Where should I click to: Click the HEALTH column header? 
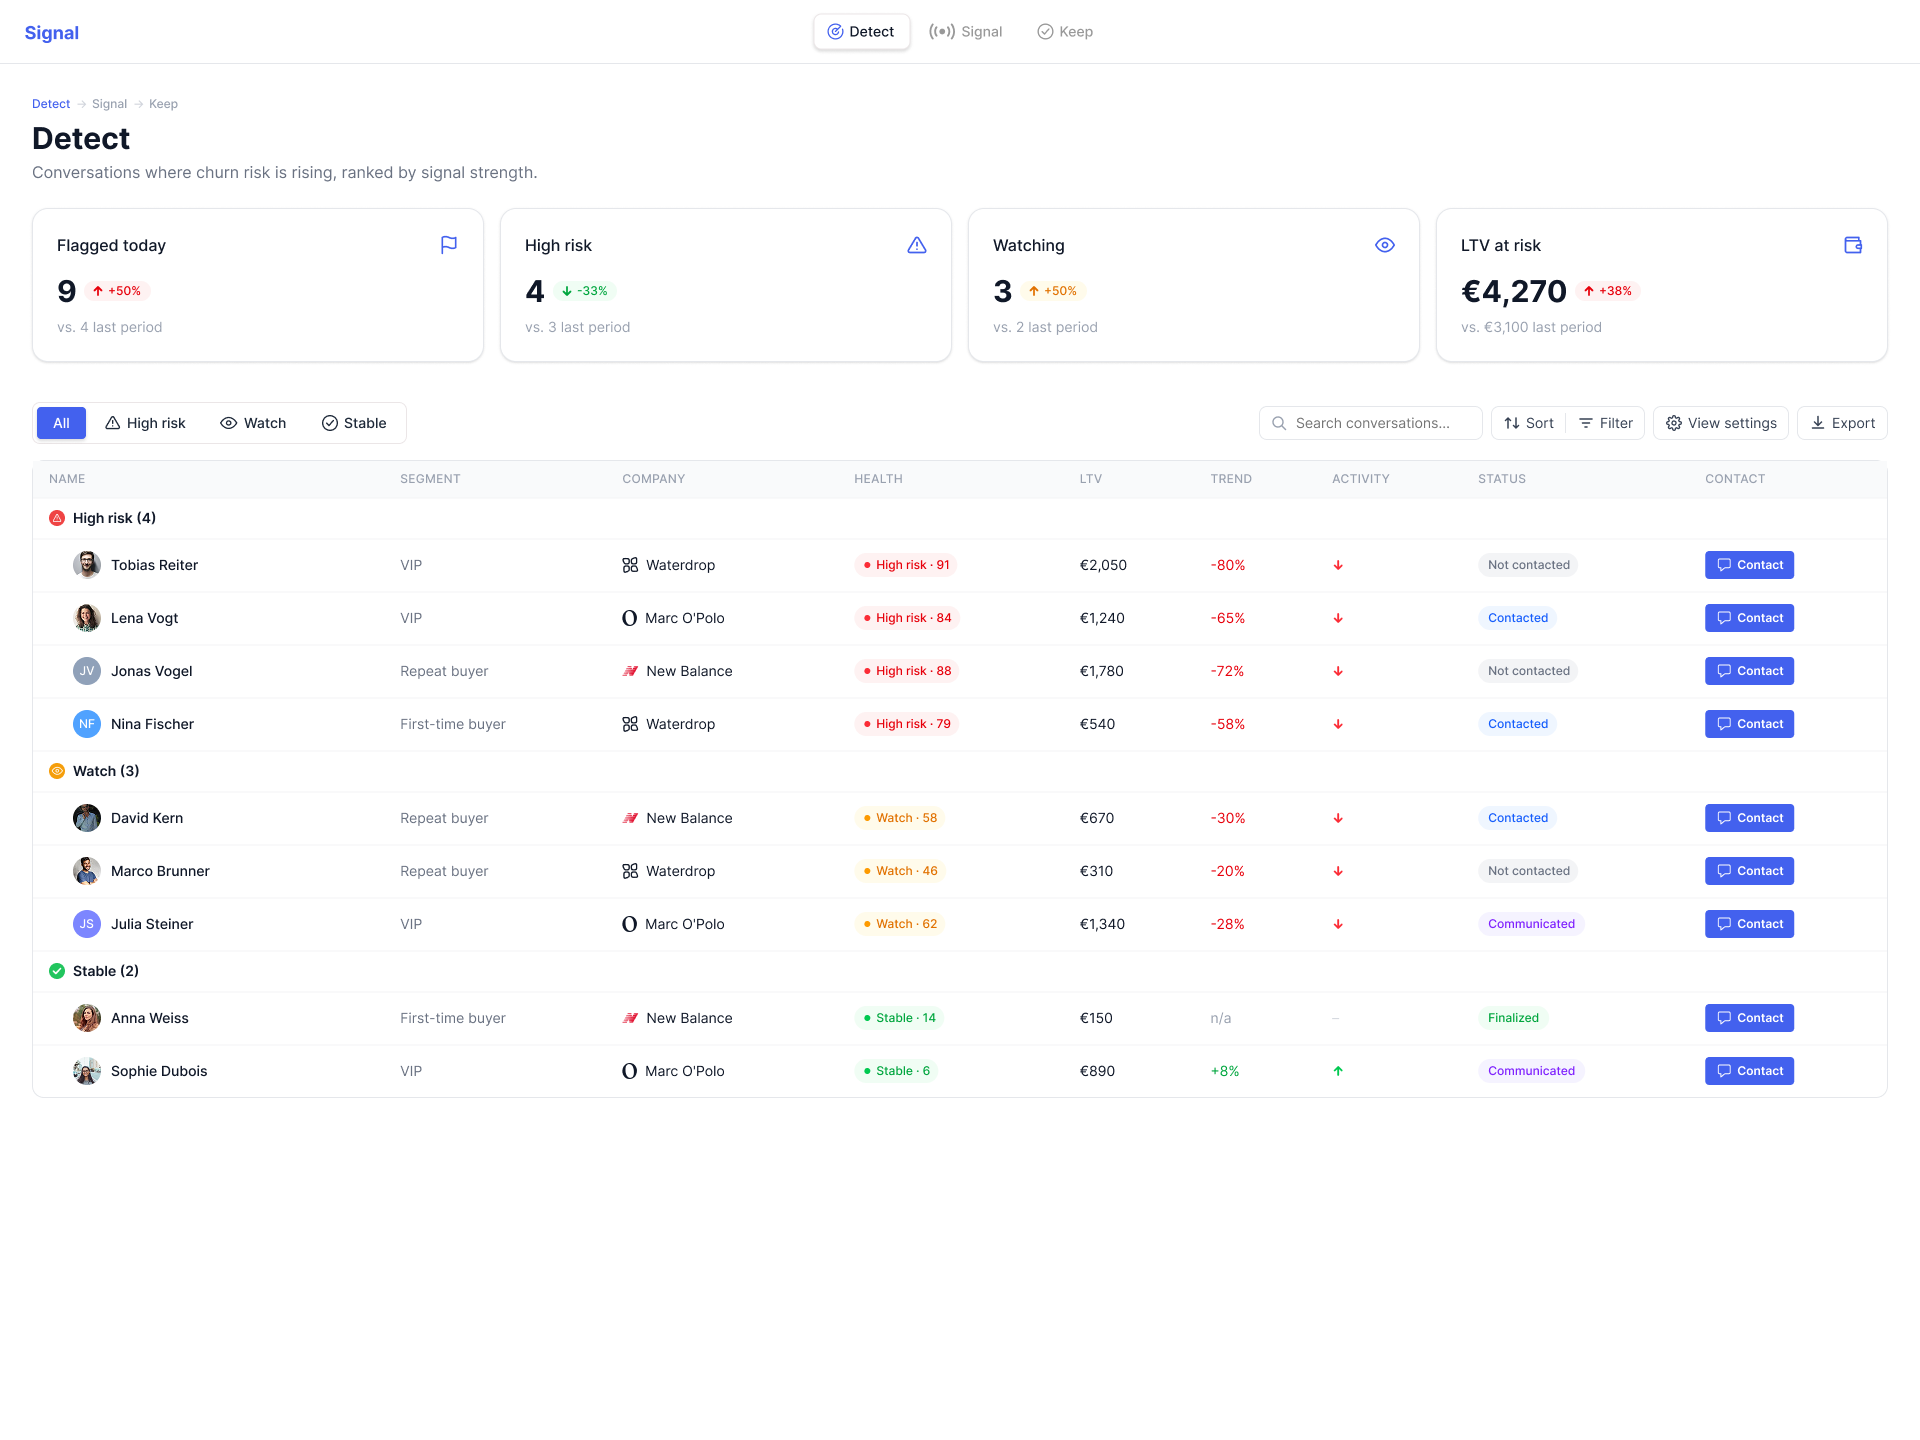[878, 479]
